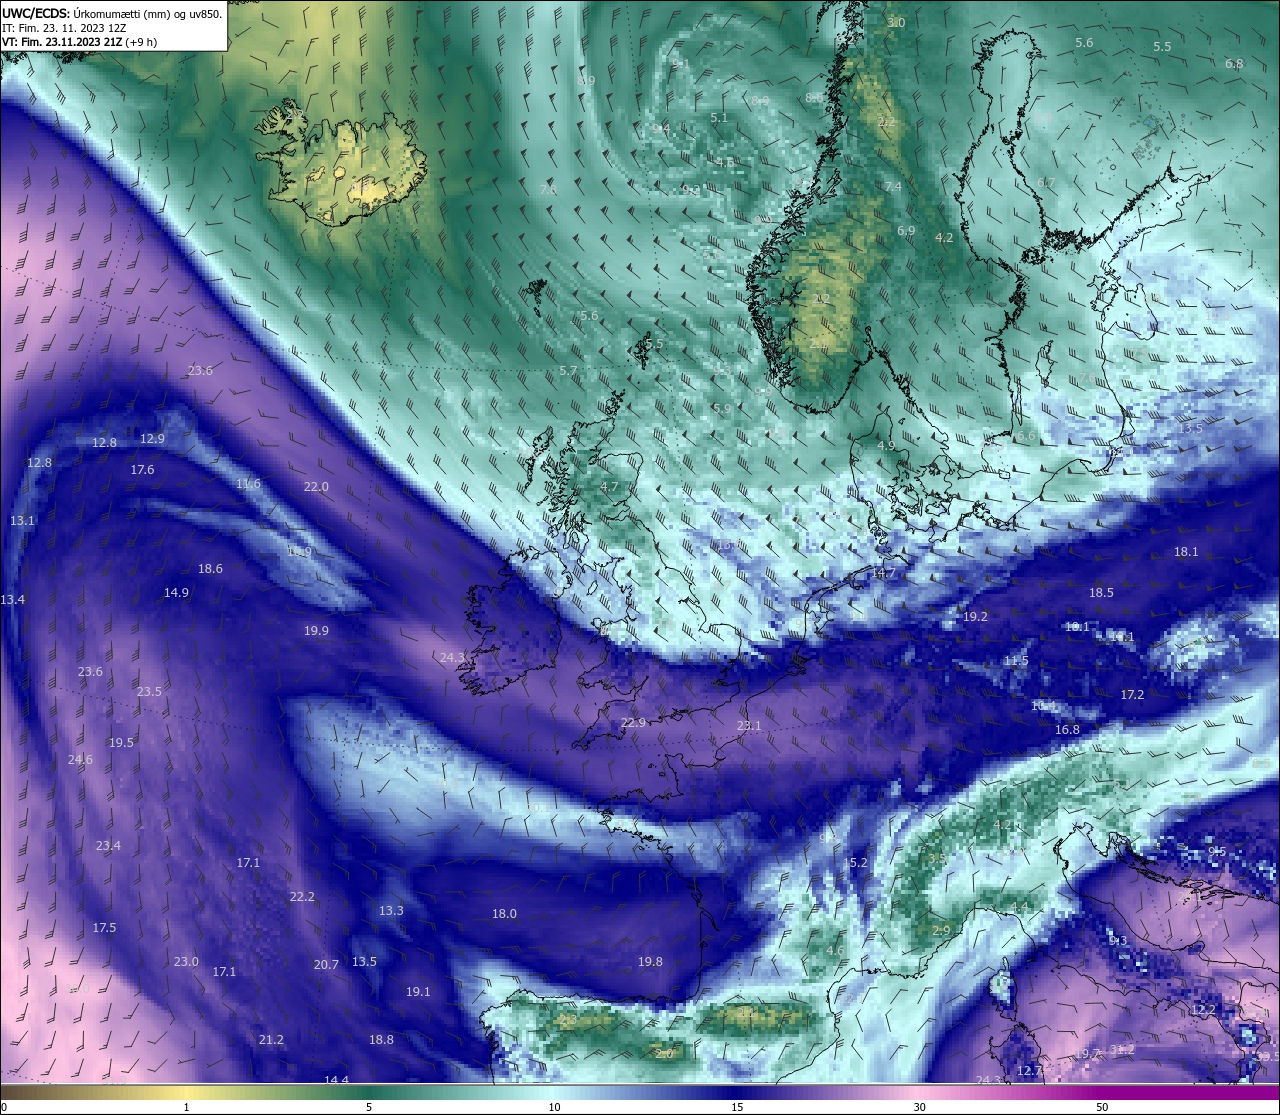
Task: Click the map value "14.7"
Action: click(x=882, y=573)
